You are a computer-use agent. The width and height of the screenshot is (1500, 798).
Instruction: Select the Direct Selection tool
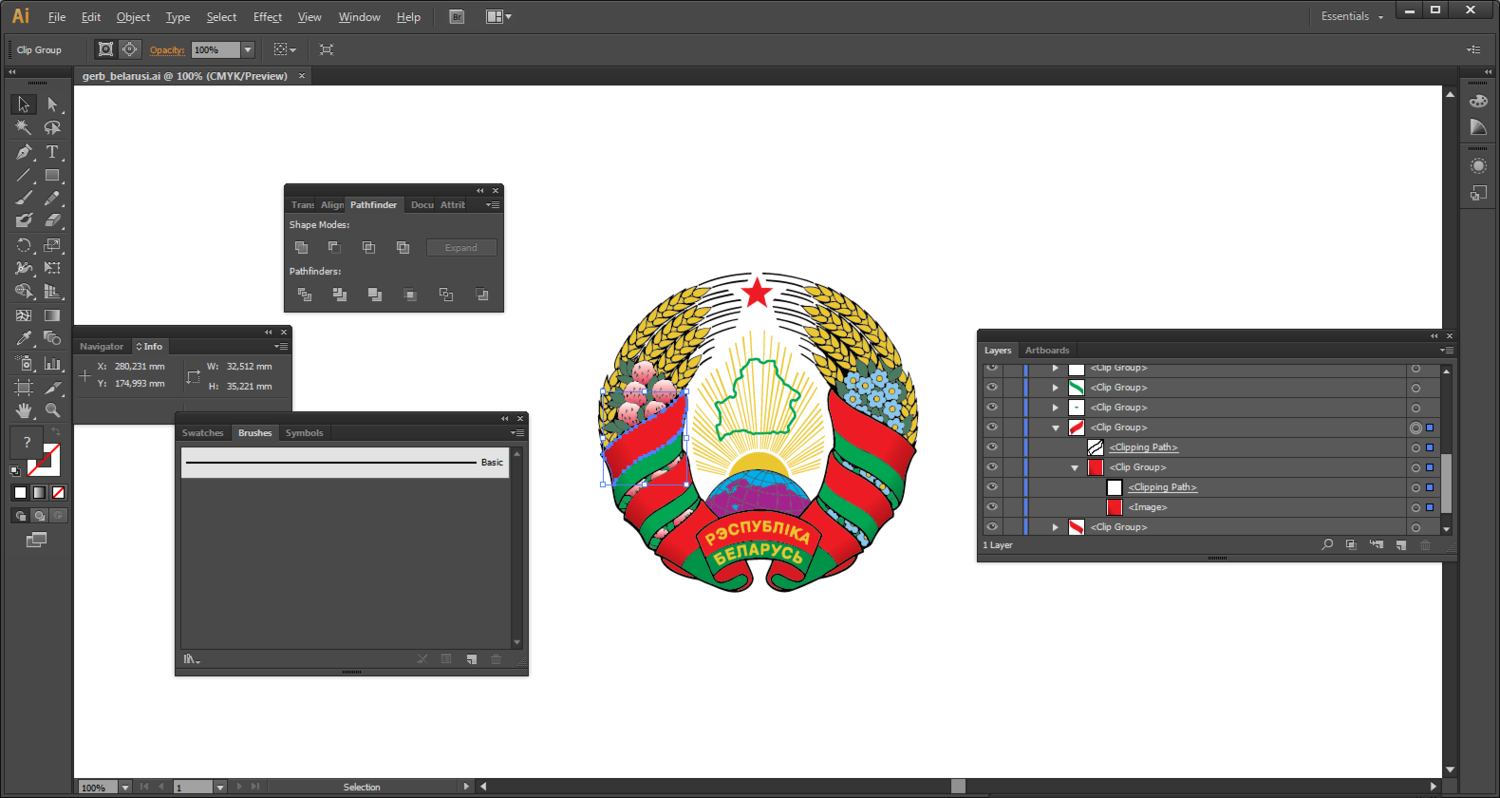click(x=52, y=104)
